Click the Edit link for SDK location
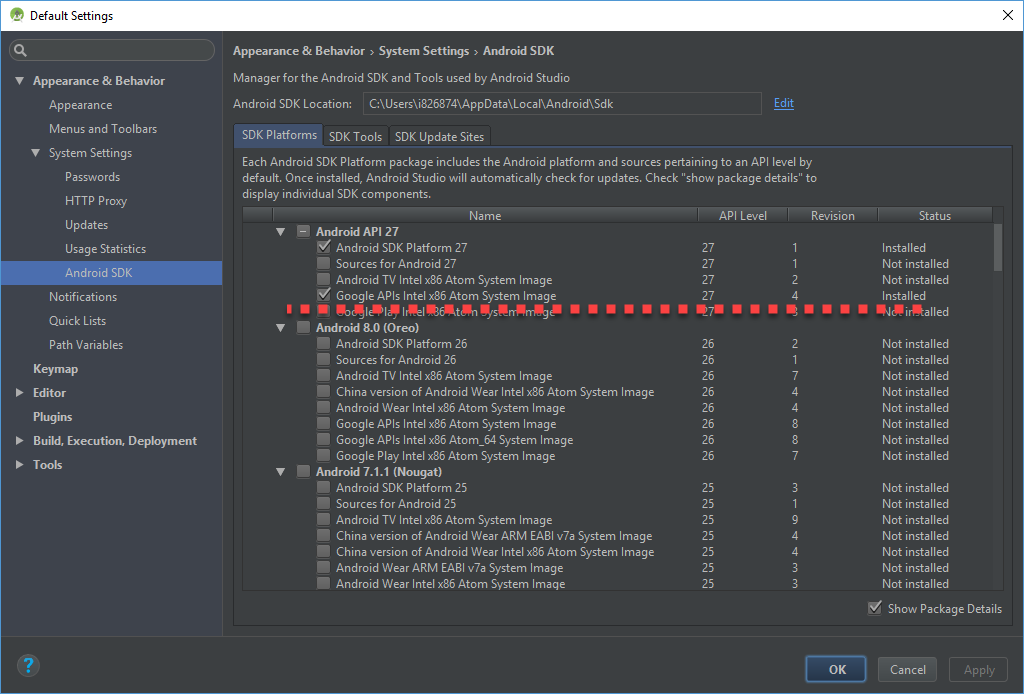 (784, 103)
